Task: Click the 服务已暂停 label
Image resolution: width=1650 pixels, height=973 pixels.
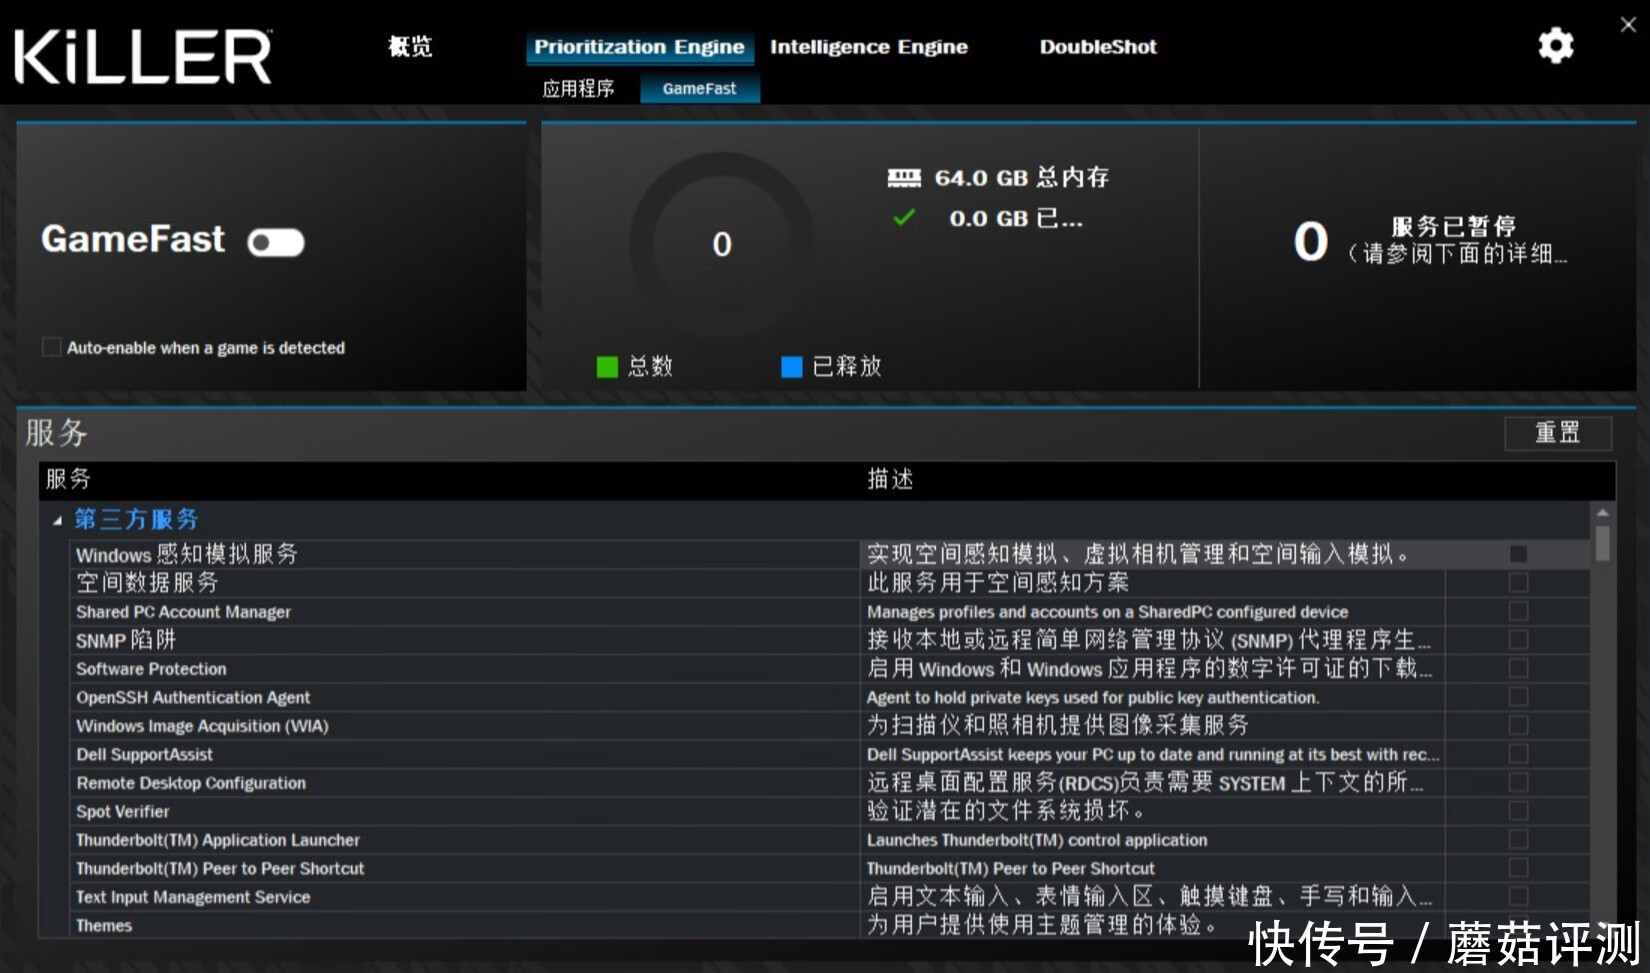Action: [x=1453, y=226]
